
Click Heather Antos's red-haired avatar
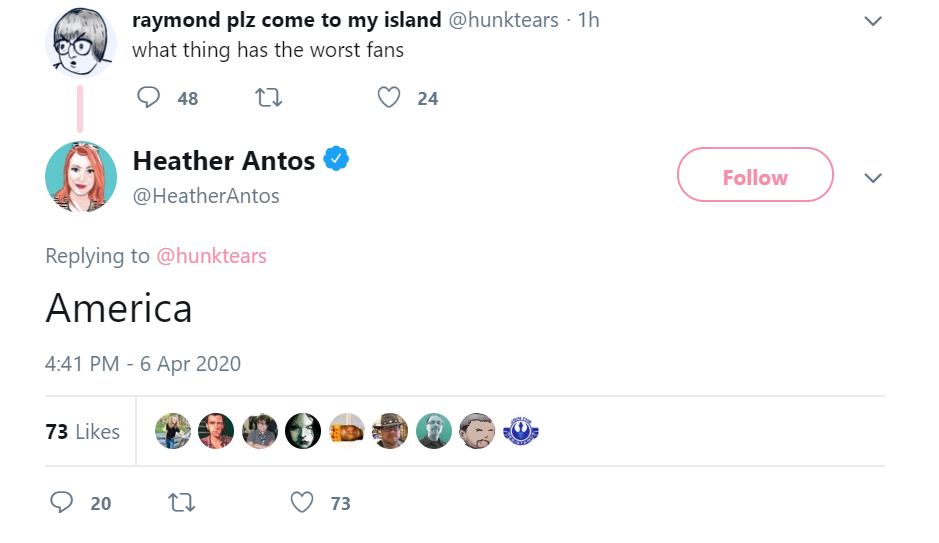pos(80,177)
